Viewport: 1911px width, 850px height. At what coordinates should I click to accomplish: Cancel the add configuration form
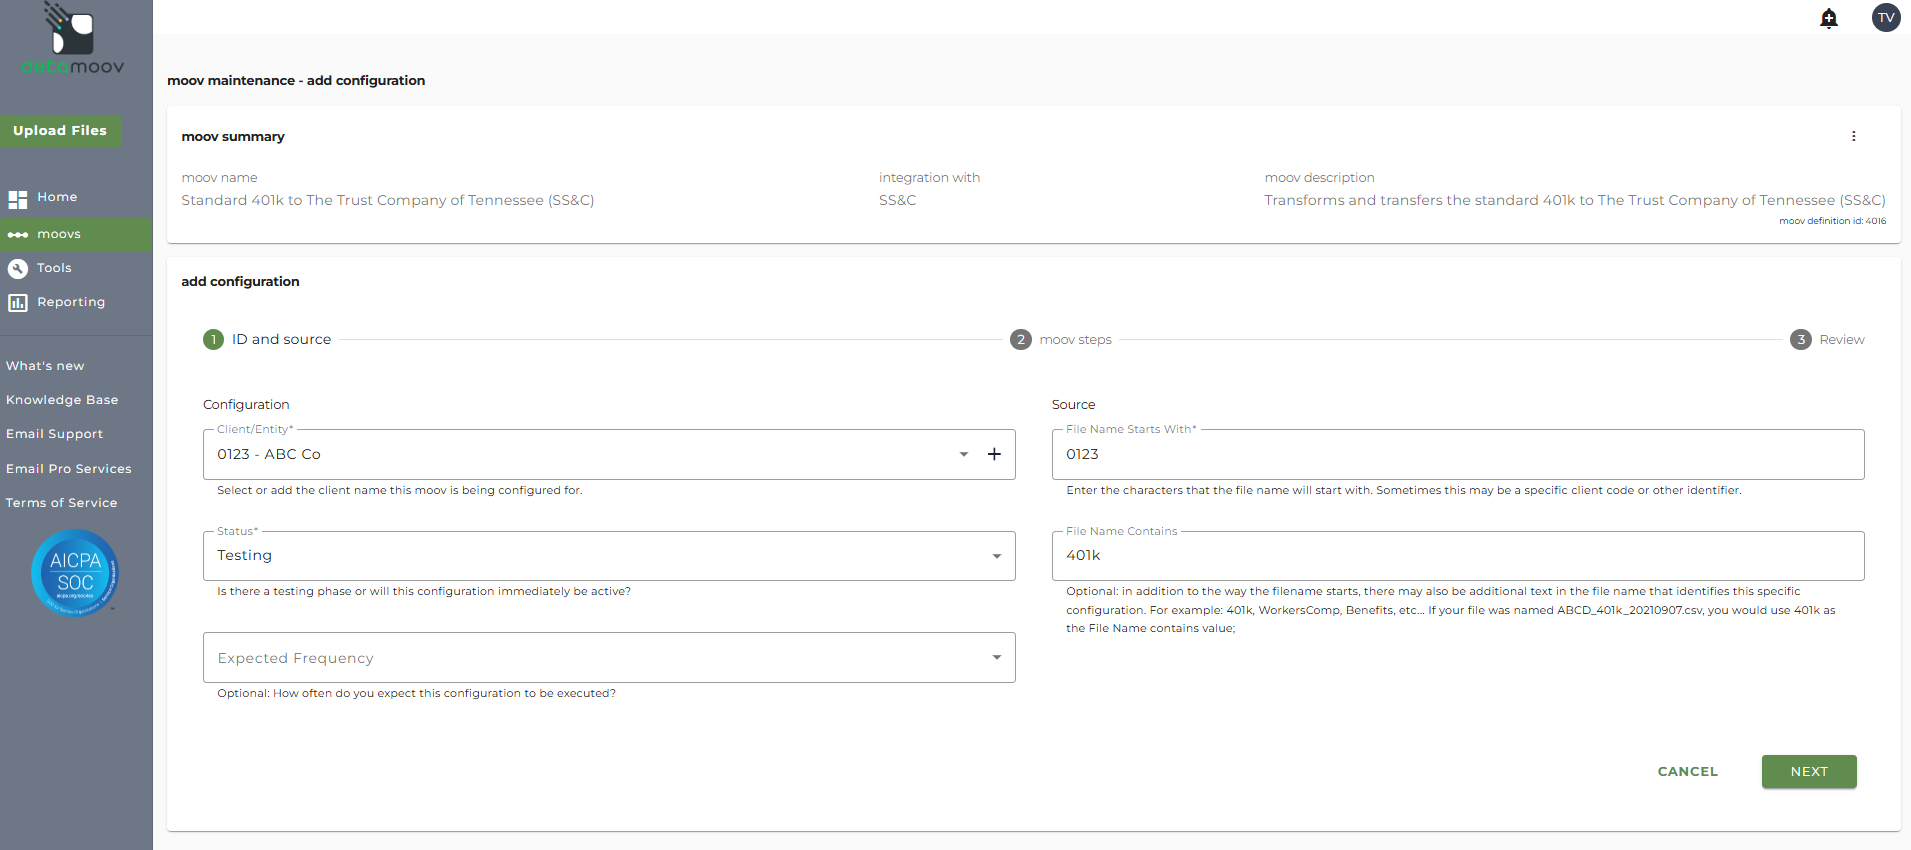coord(1687,772)
